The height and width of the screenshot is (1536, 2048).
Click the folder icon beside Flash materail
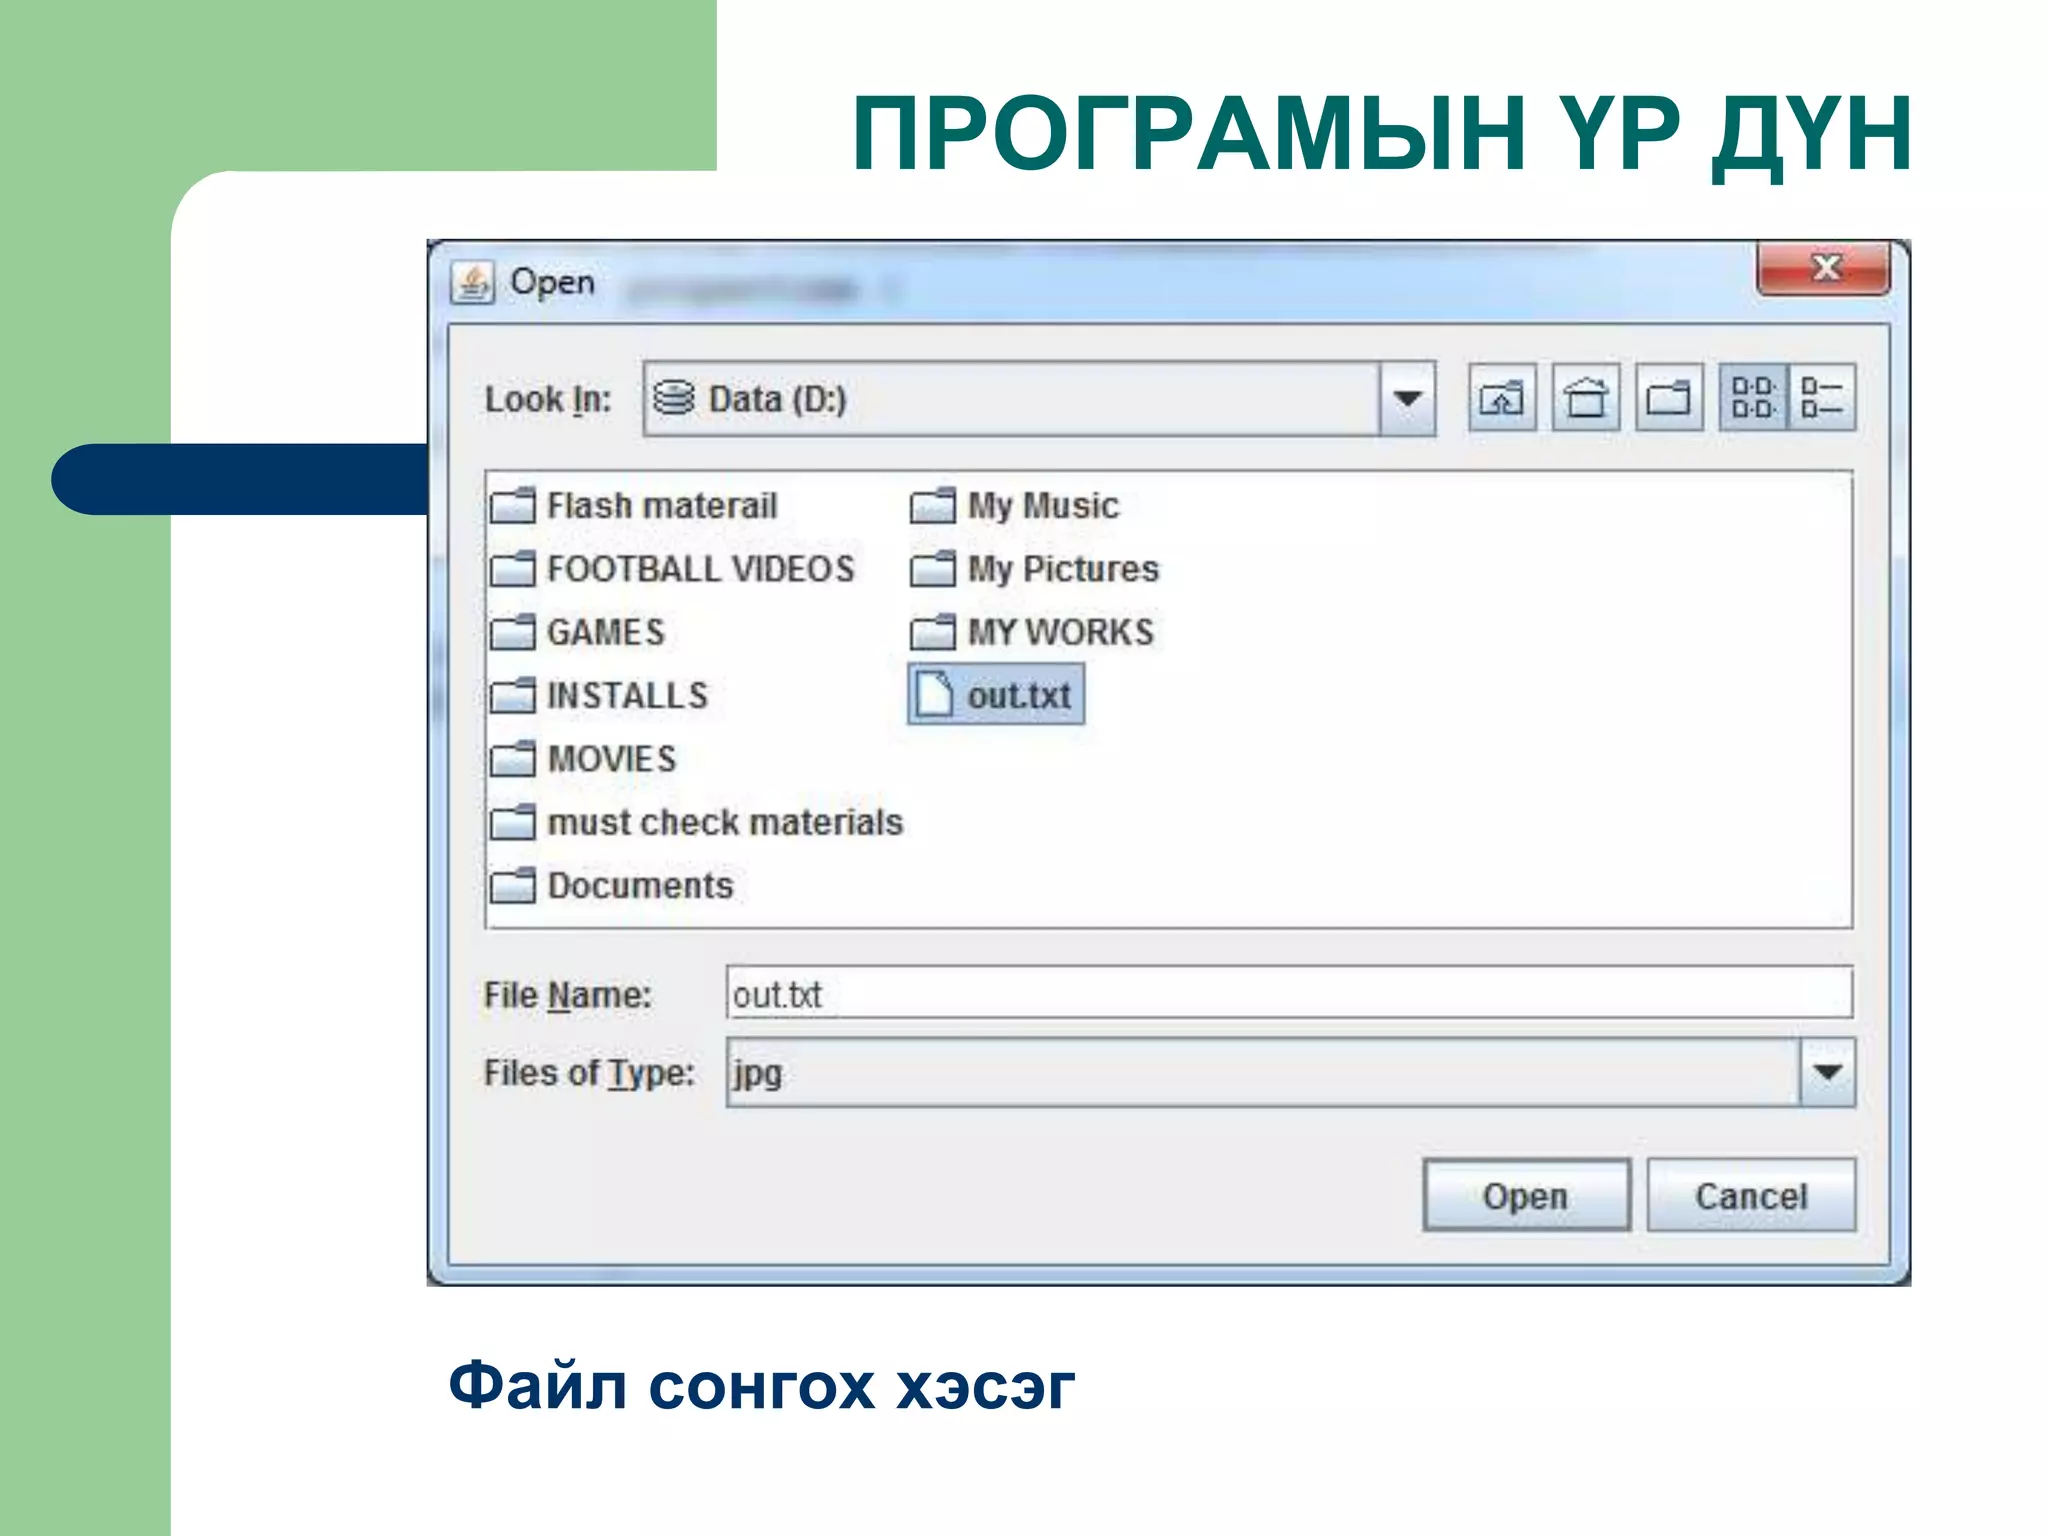coord(513,506)
